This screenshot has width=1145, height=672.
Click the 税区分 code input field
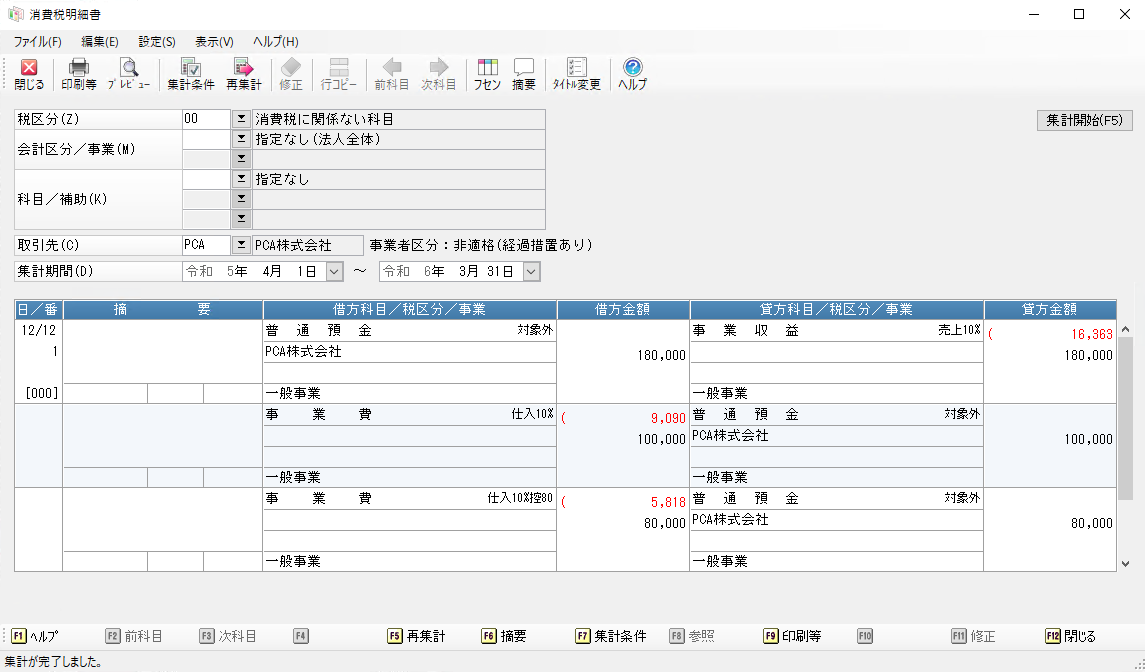(x=206, y=119)
